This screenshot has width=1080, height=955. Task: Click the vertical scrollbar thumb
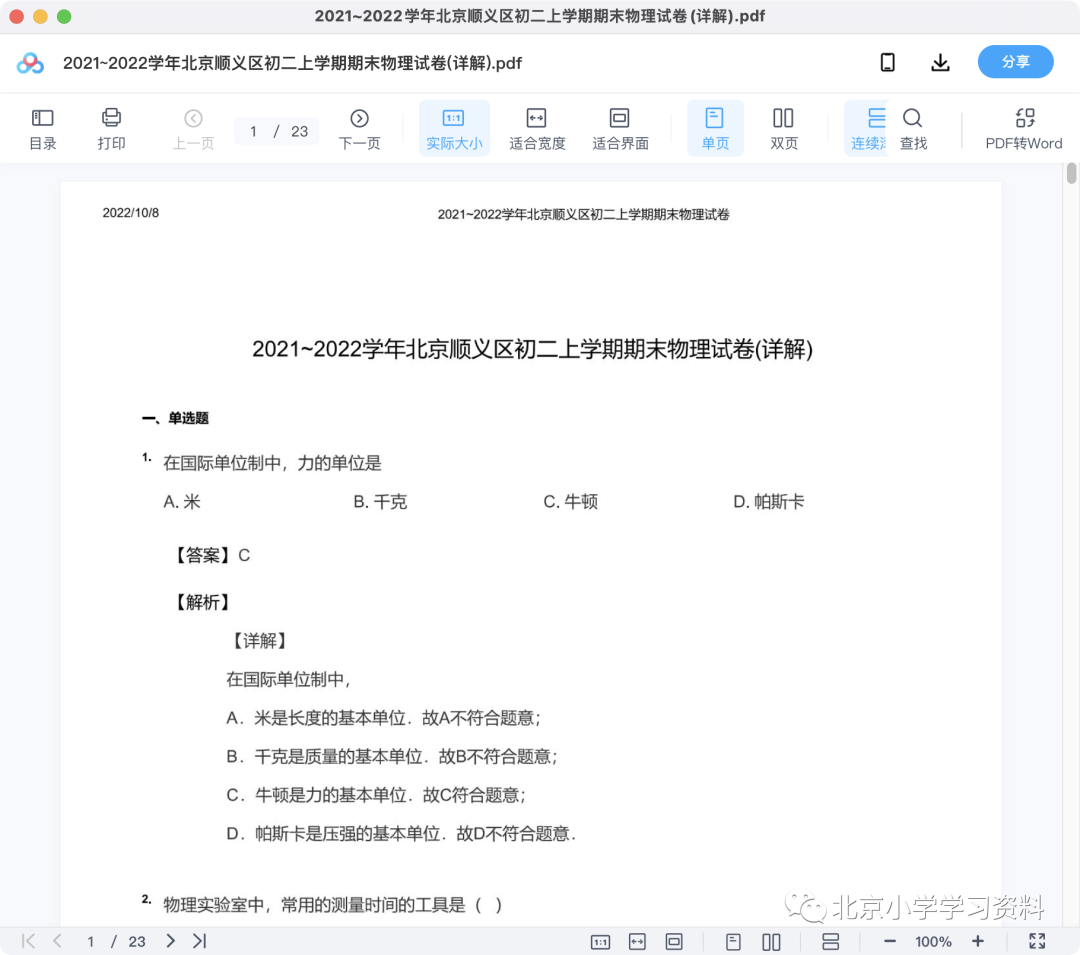[x=1071, y=174]
